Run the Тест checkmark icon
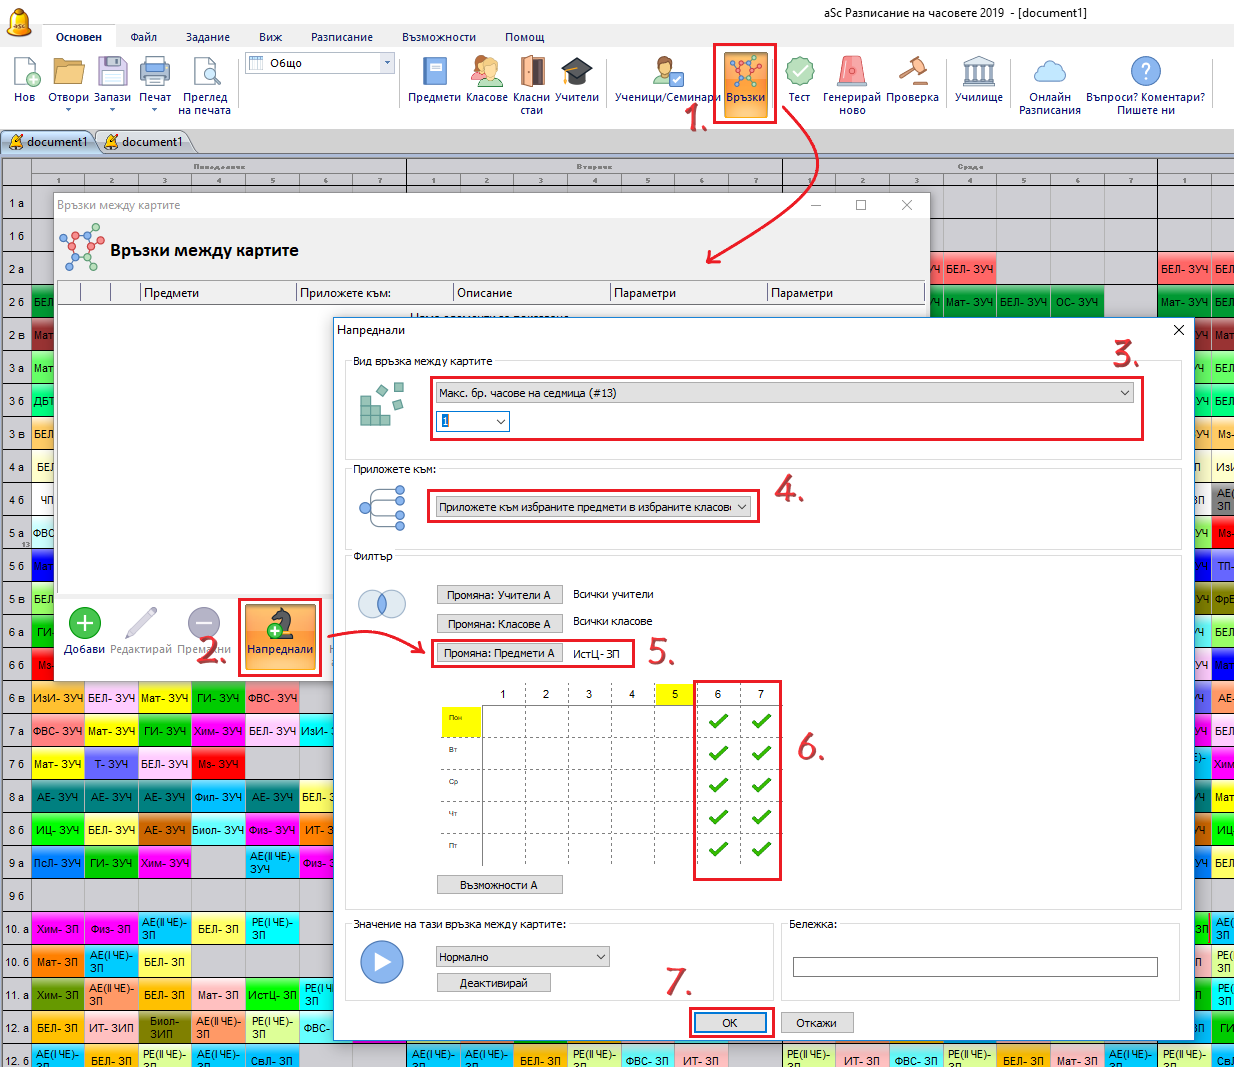 [x=799, y=74]
